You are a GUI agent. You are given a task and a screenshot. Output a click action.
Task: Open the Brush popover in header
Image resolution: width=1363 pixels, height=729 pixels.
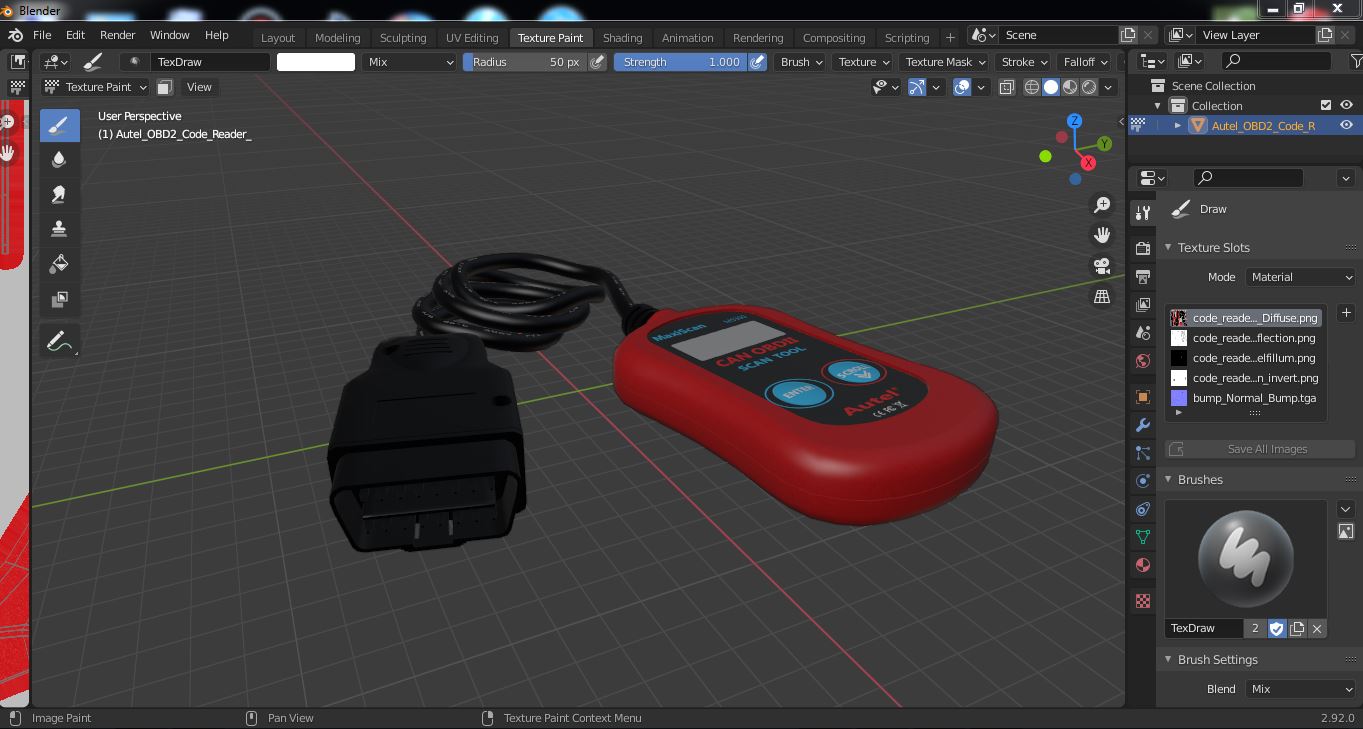coord(800,62)
